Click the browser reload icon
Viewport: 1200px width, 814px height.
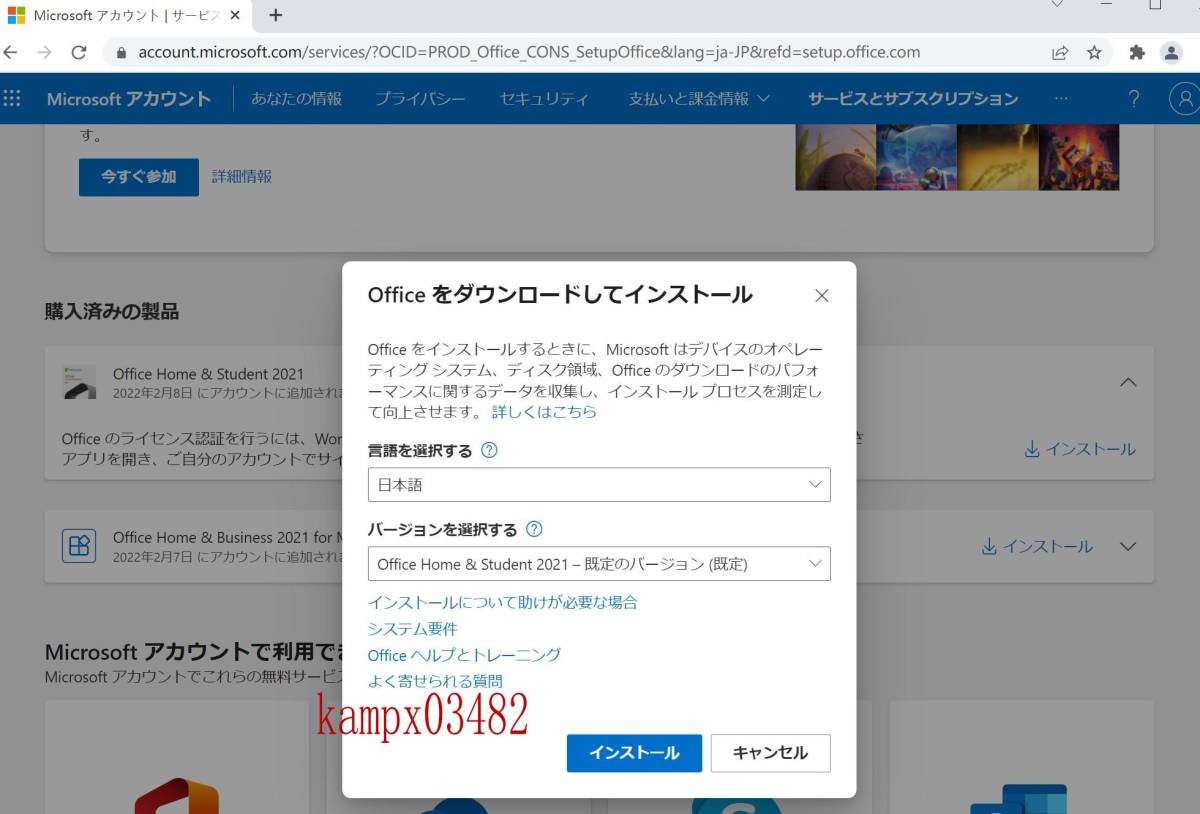[79, 53]
